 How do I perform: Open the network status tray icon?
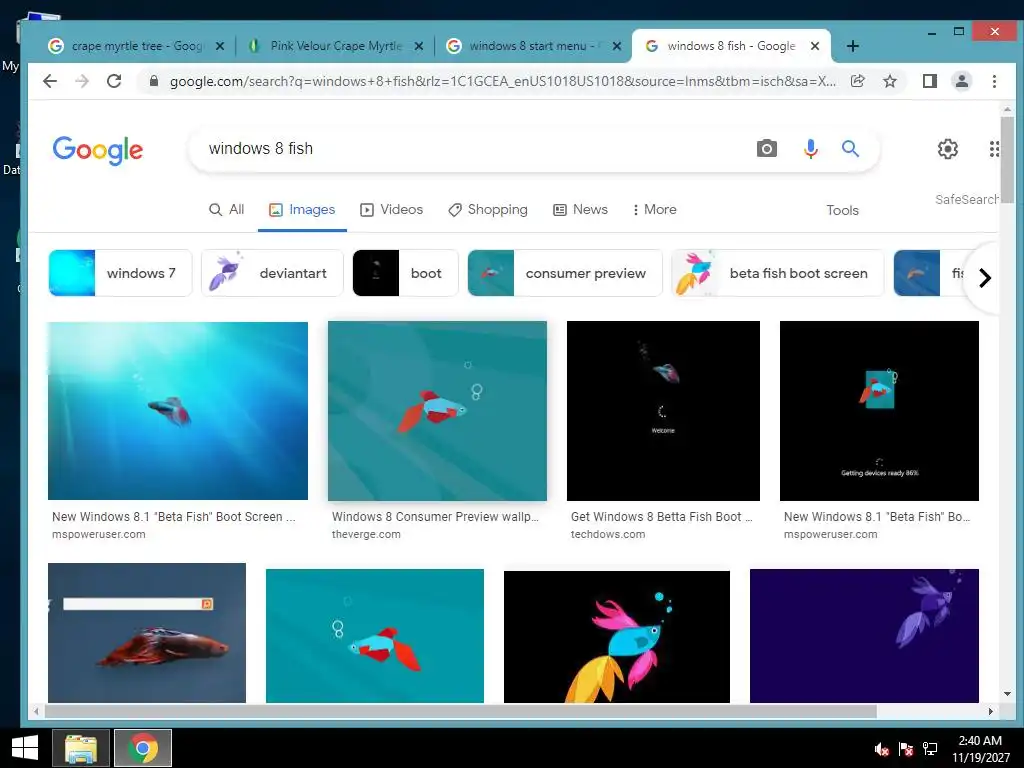[x=930, y=749]
